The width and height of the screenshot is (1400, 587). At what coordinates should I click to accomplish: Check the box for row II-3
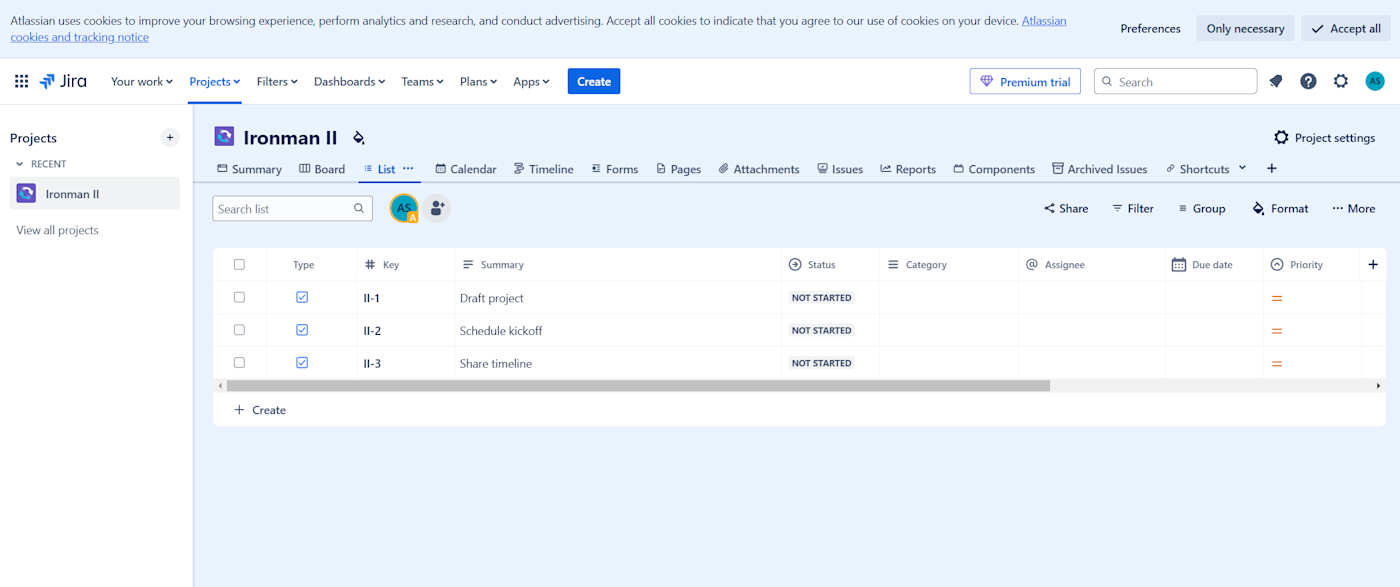click(x=239, y=363)
